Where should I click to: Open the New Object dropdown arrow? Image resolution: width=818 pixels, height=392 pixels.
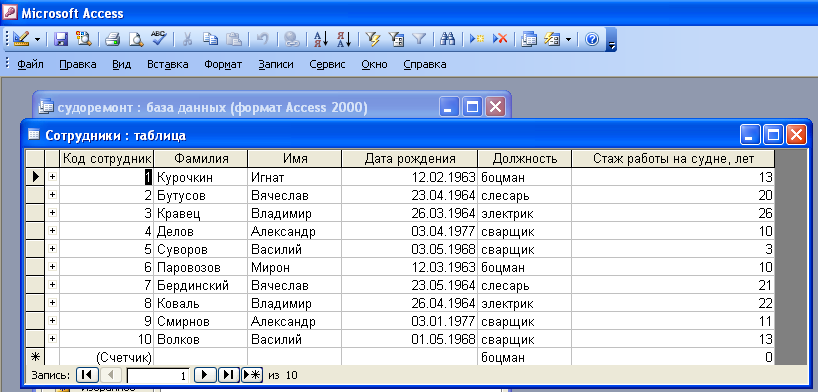(x=569, y=39)
